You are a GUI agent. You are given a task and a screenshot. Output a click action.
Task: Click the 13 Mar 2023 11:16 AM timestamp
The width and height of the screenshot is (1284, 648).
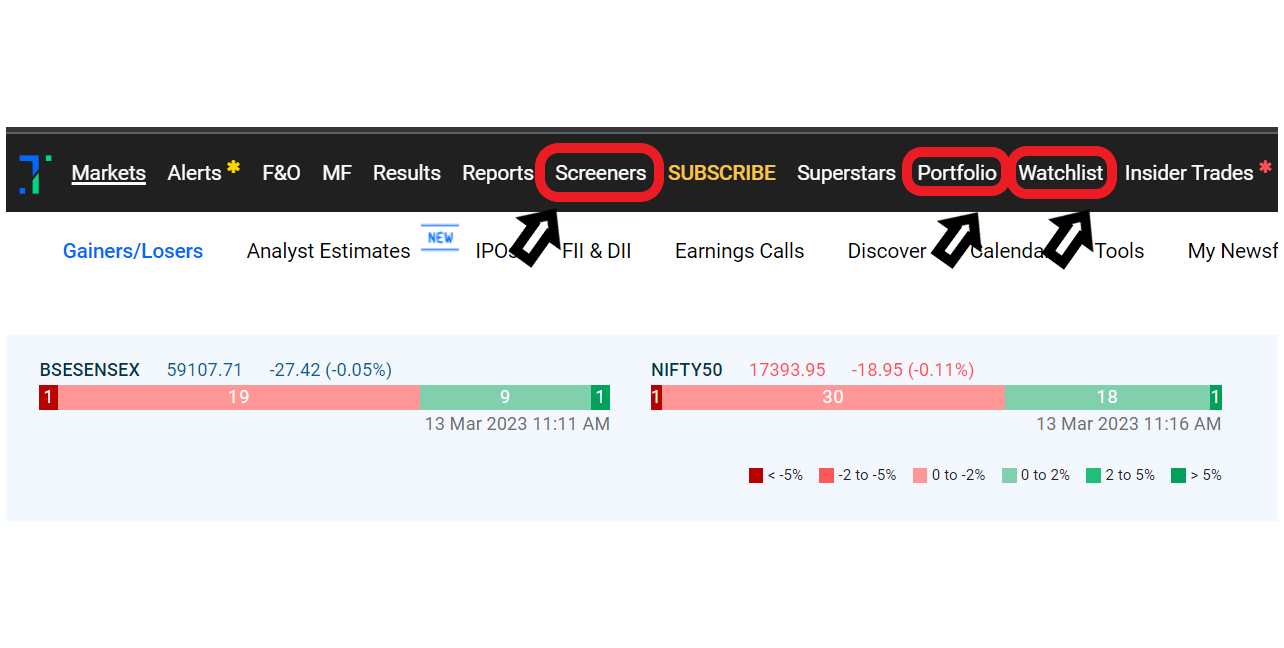[1128, 424]
